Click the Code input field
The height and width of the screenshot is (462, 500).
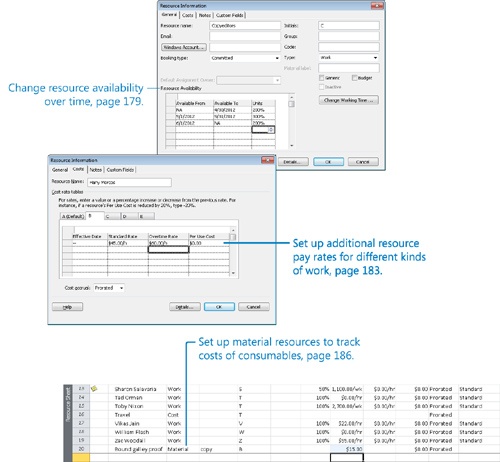[x=349, y=47]
